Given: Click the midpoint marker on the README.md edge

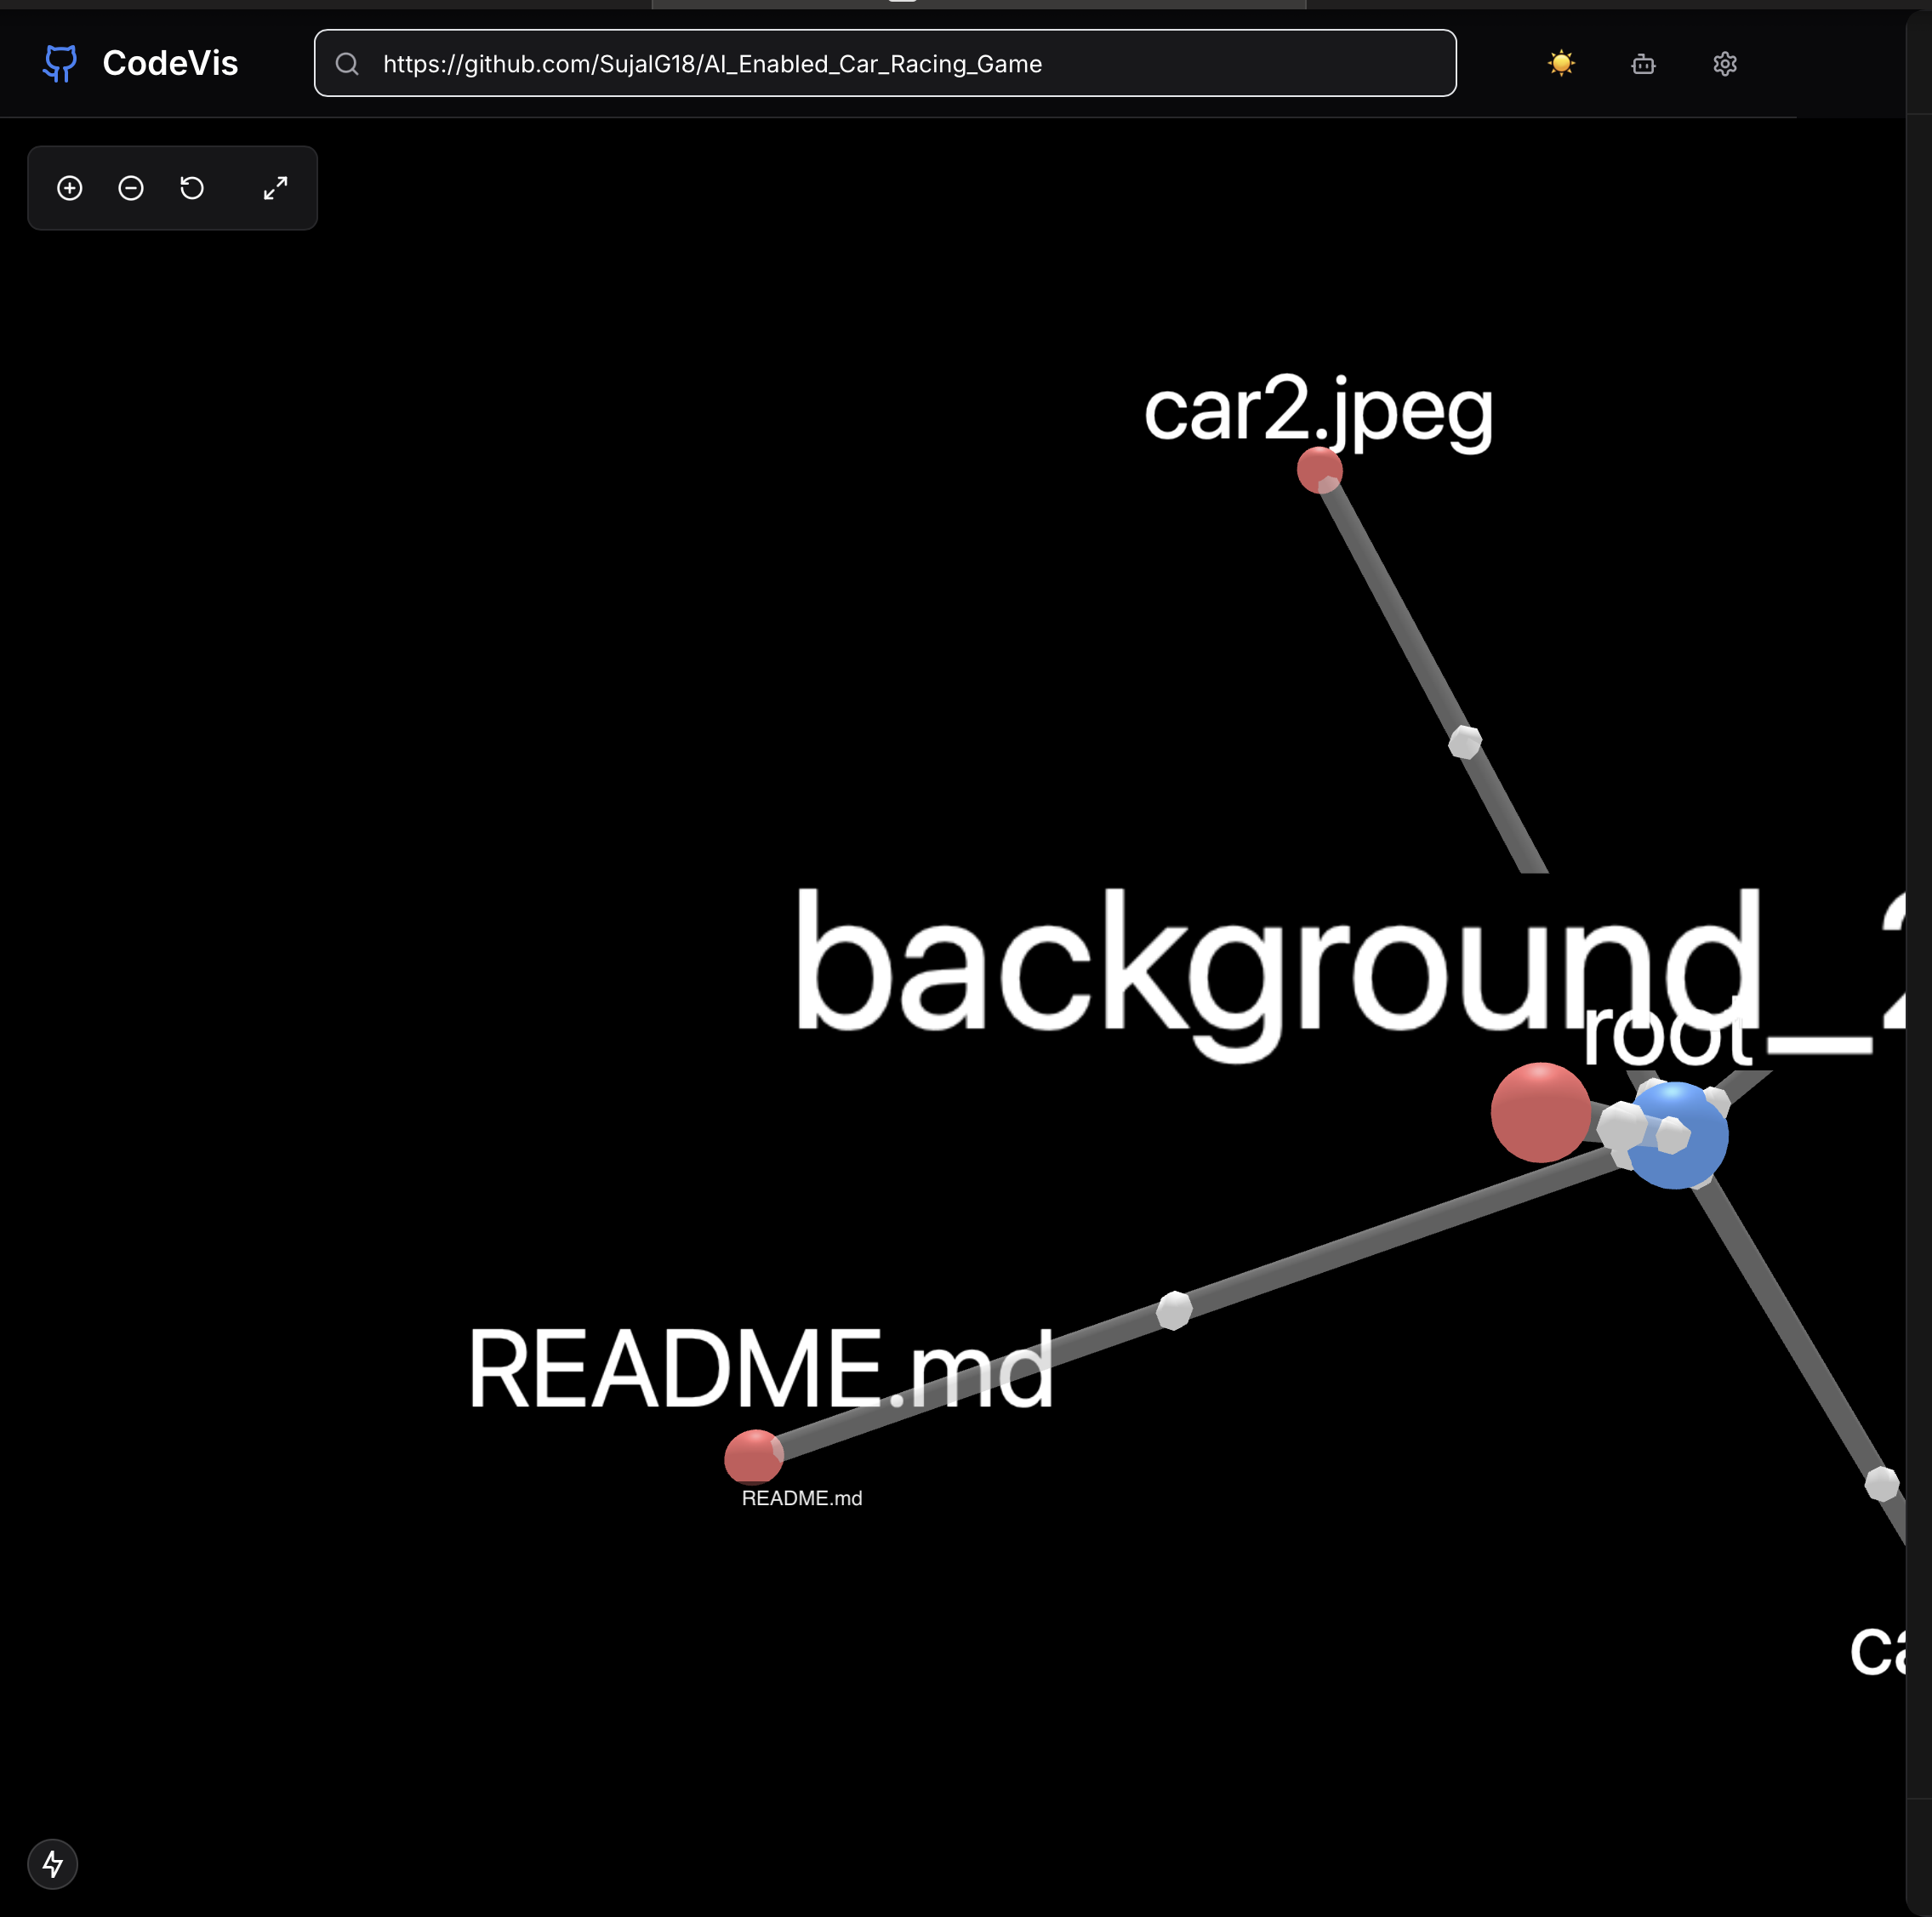Looking at the screenshot, I should [x=1174, y=1309].
